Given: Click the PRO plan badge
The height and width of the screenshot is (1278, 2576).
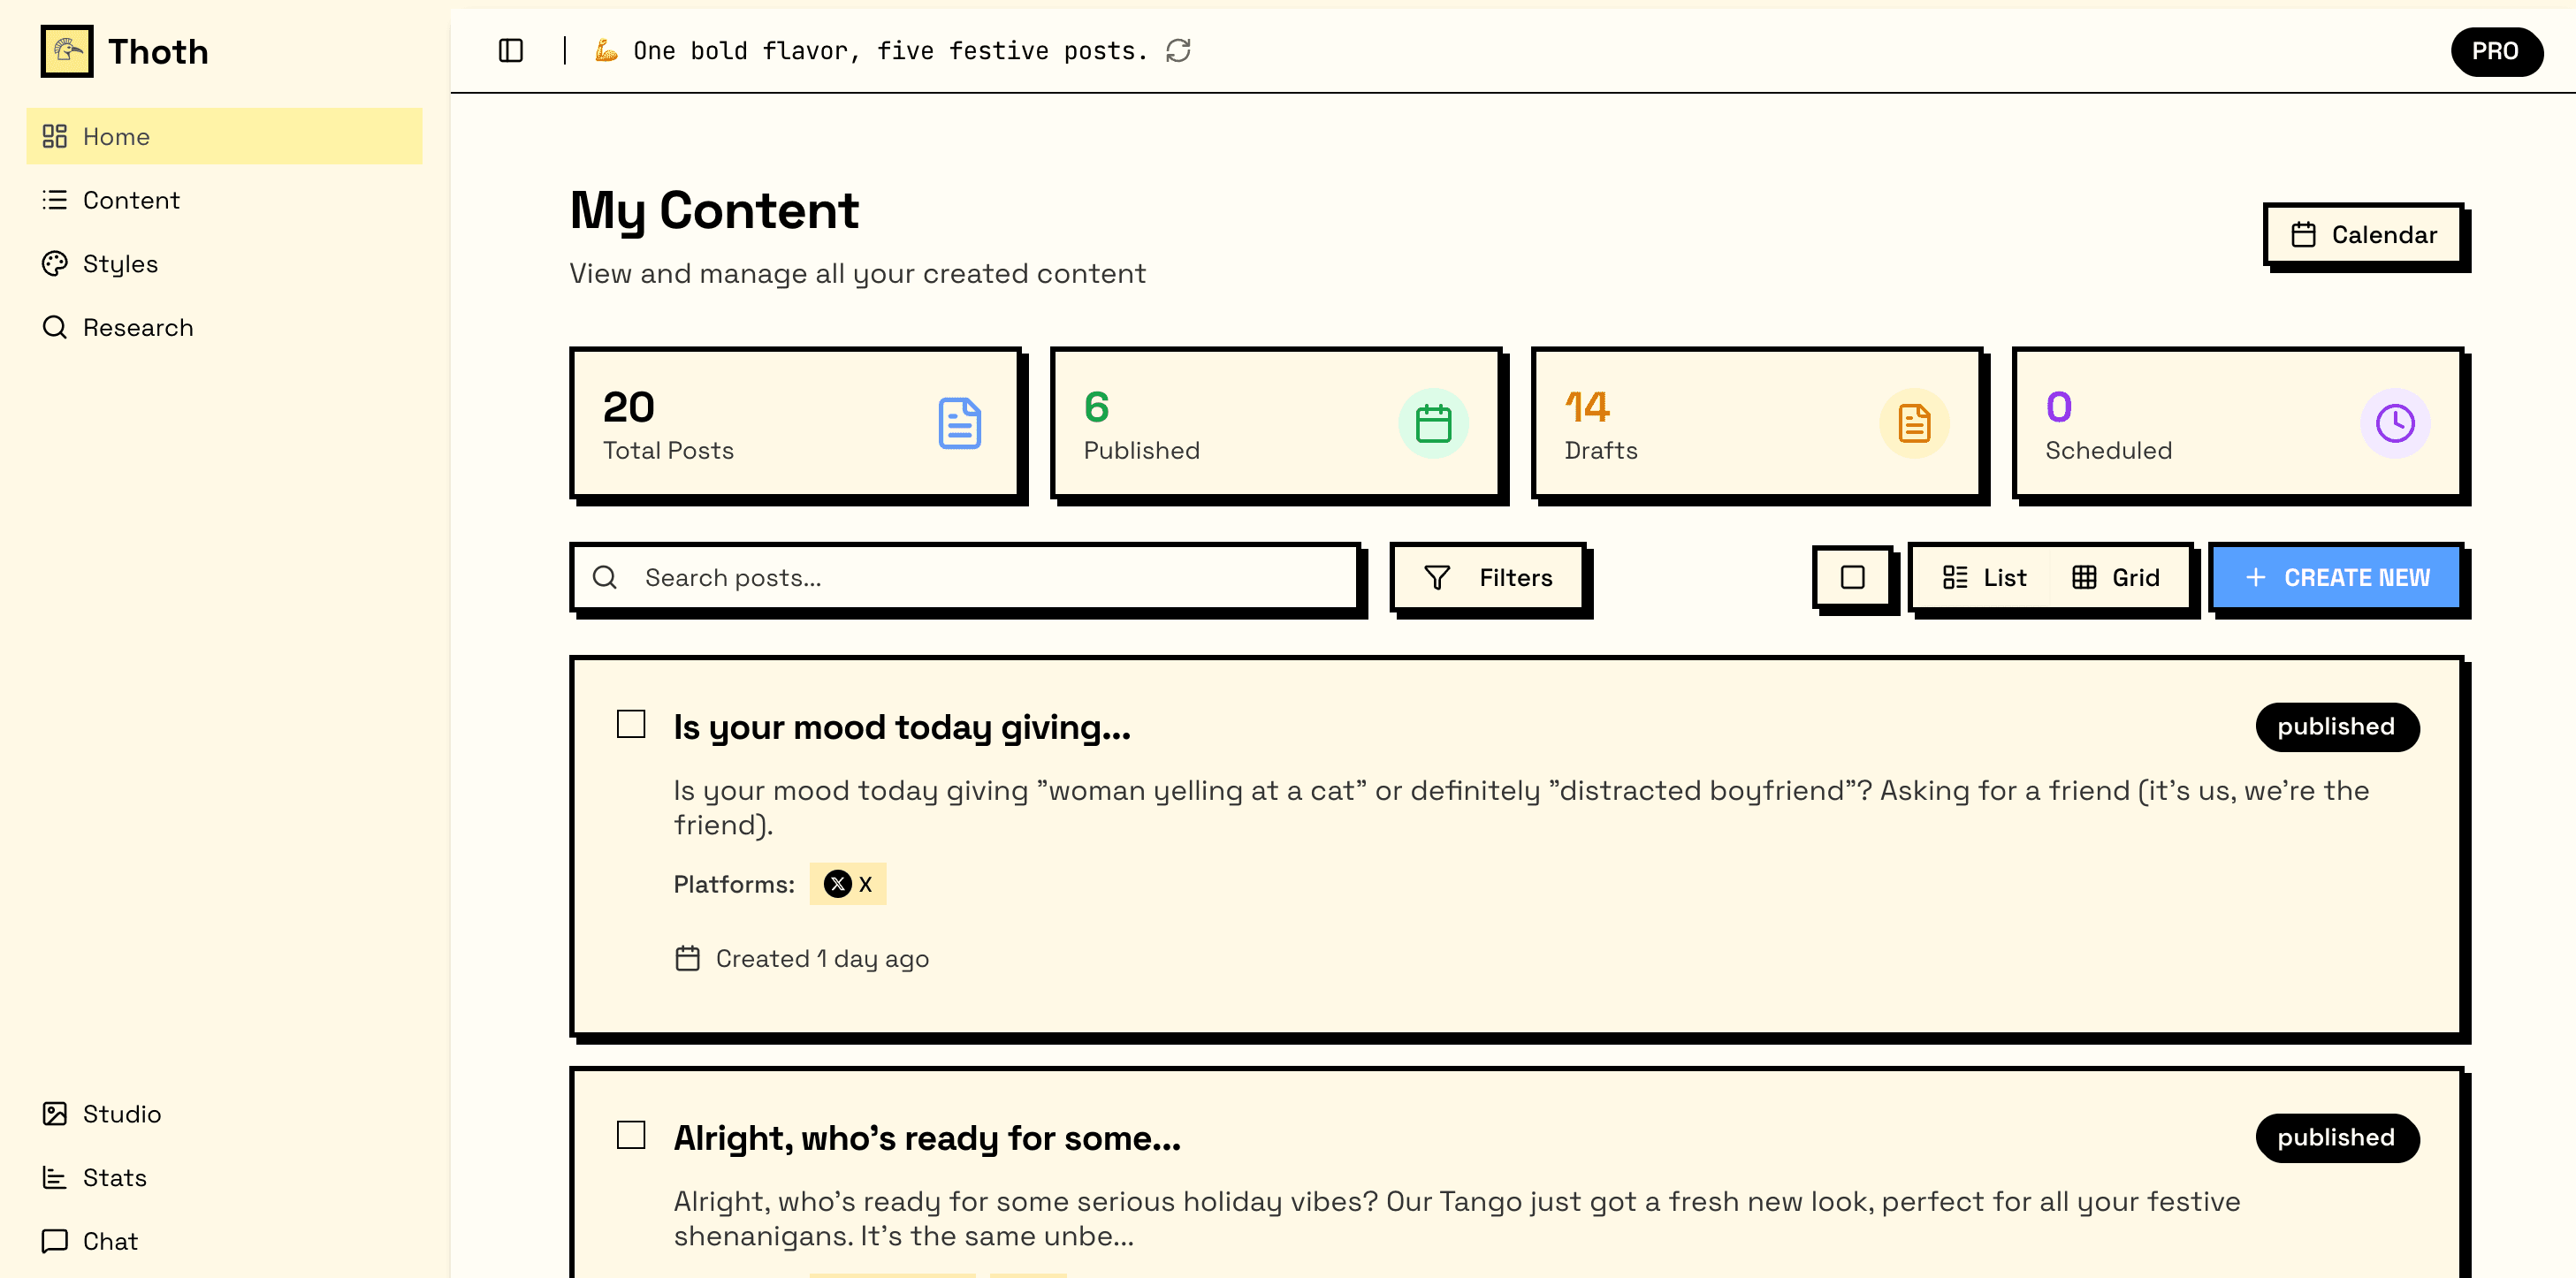Looking at the screenshot, I should (2495, 51).
